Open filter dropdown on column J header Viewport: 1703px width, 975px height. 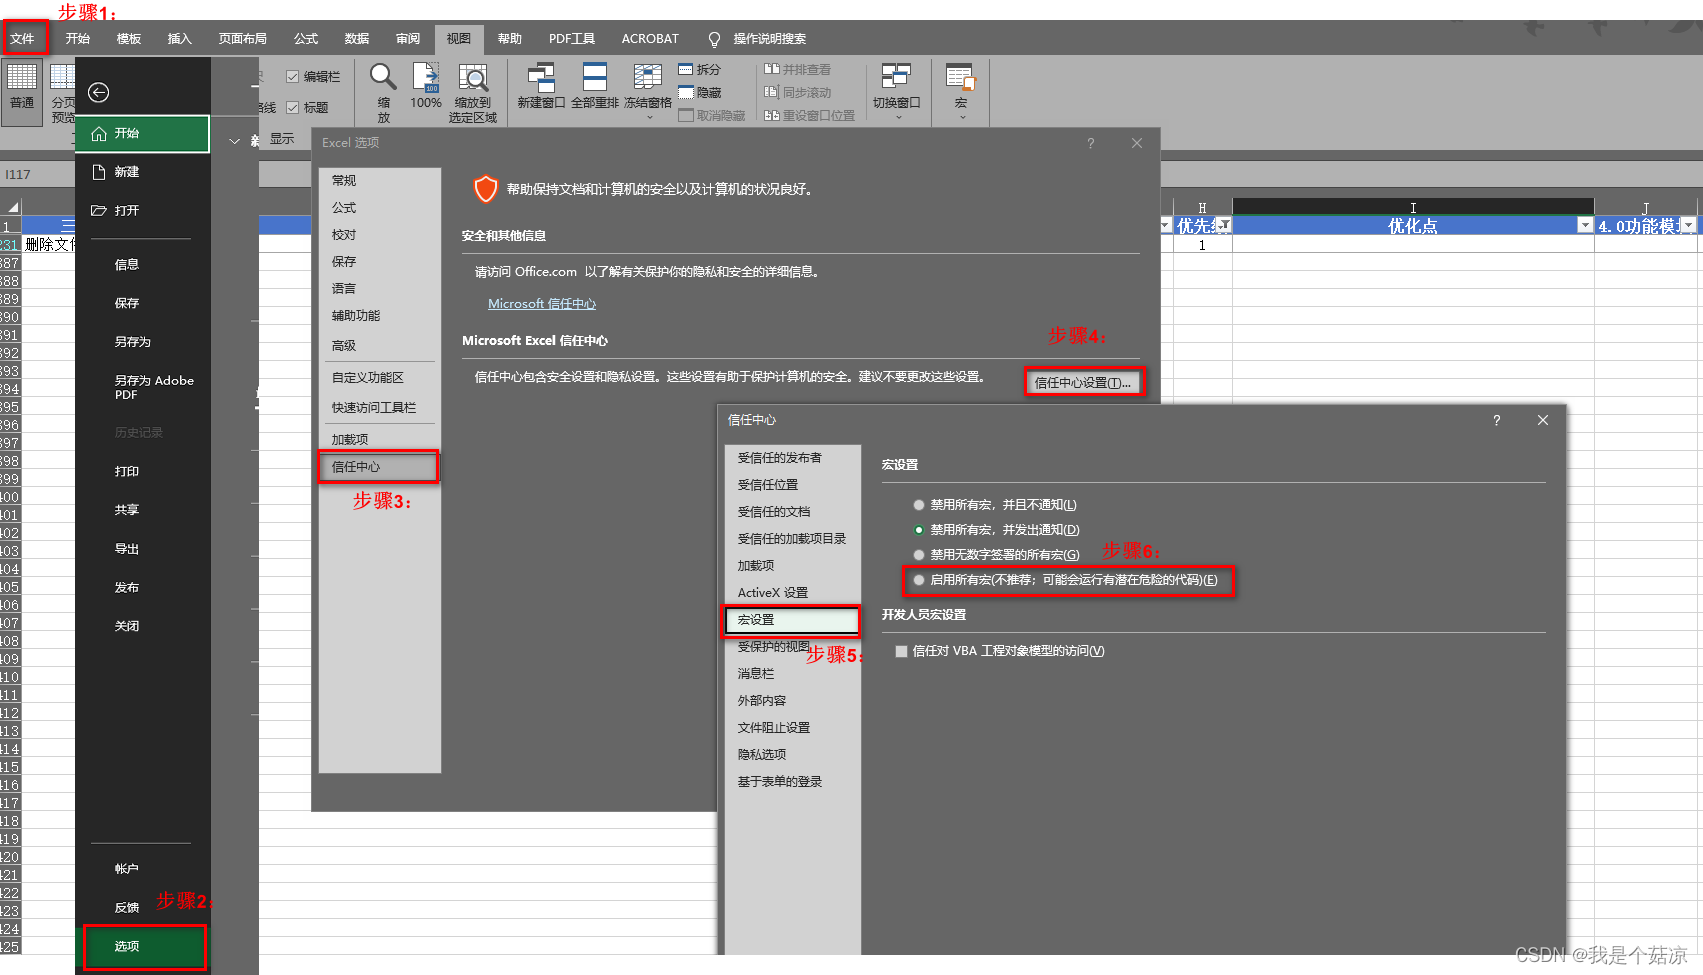[x=1688, y=226]
